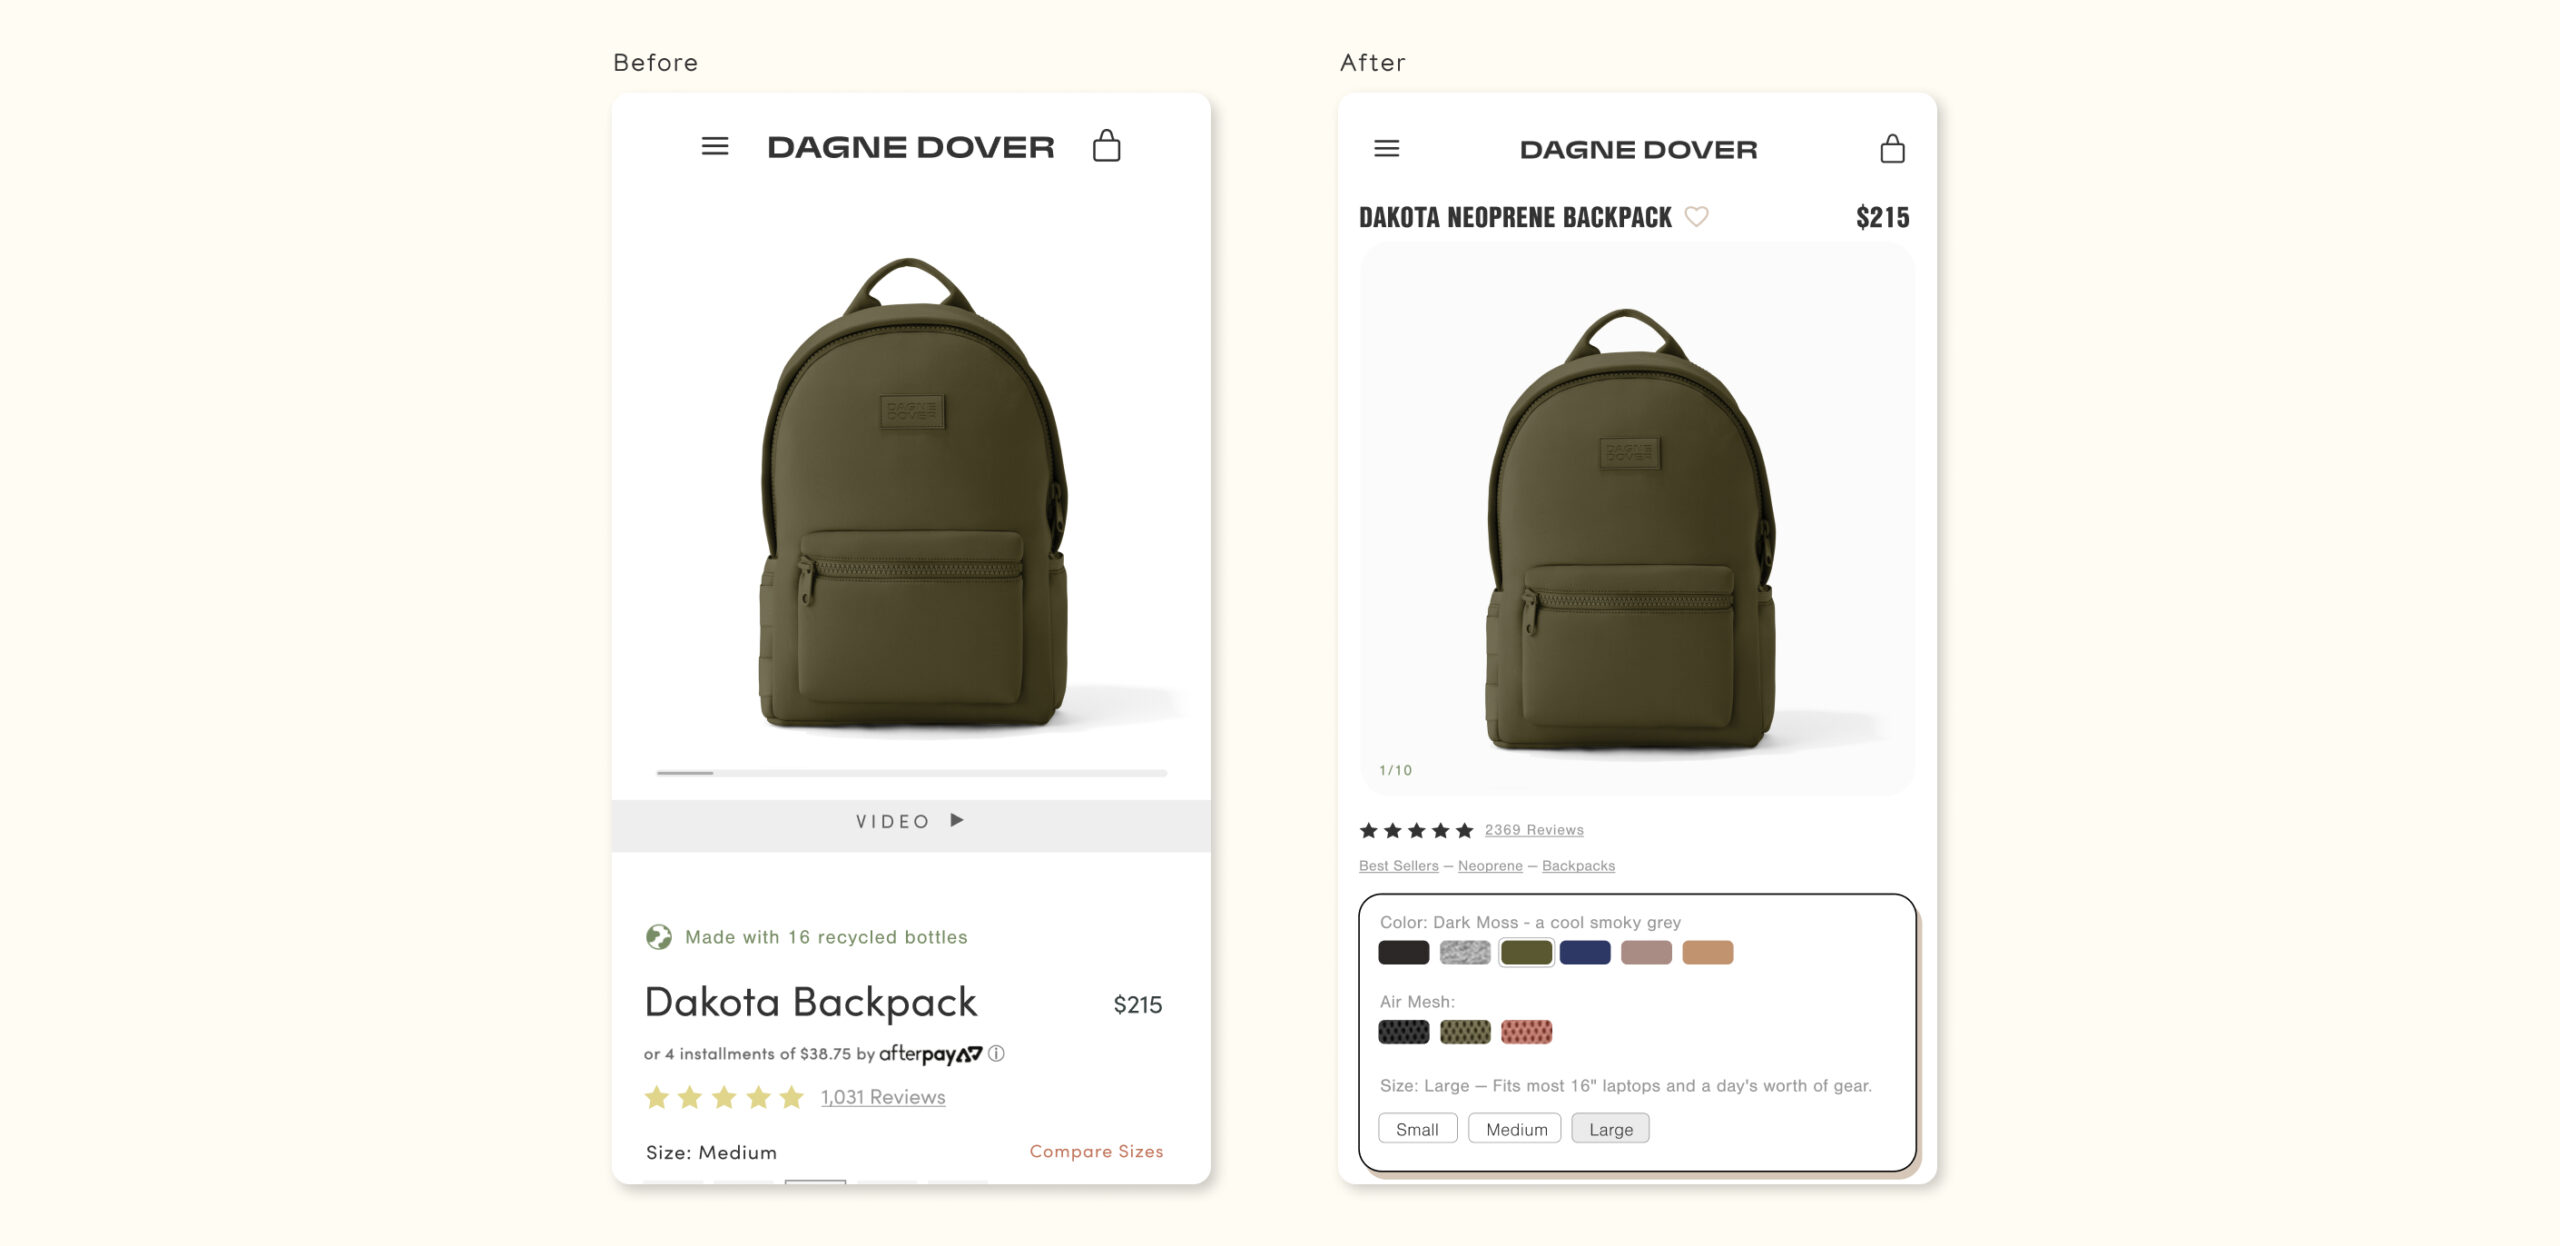The image size is (2560, 1246).
Task: Choose the navy blue color swatch
Action: pos(1585,952)
